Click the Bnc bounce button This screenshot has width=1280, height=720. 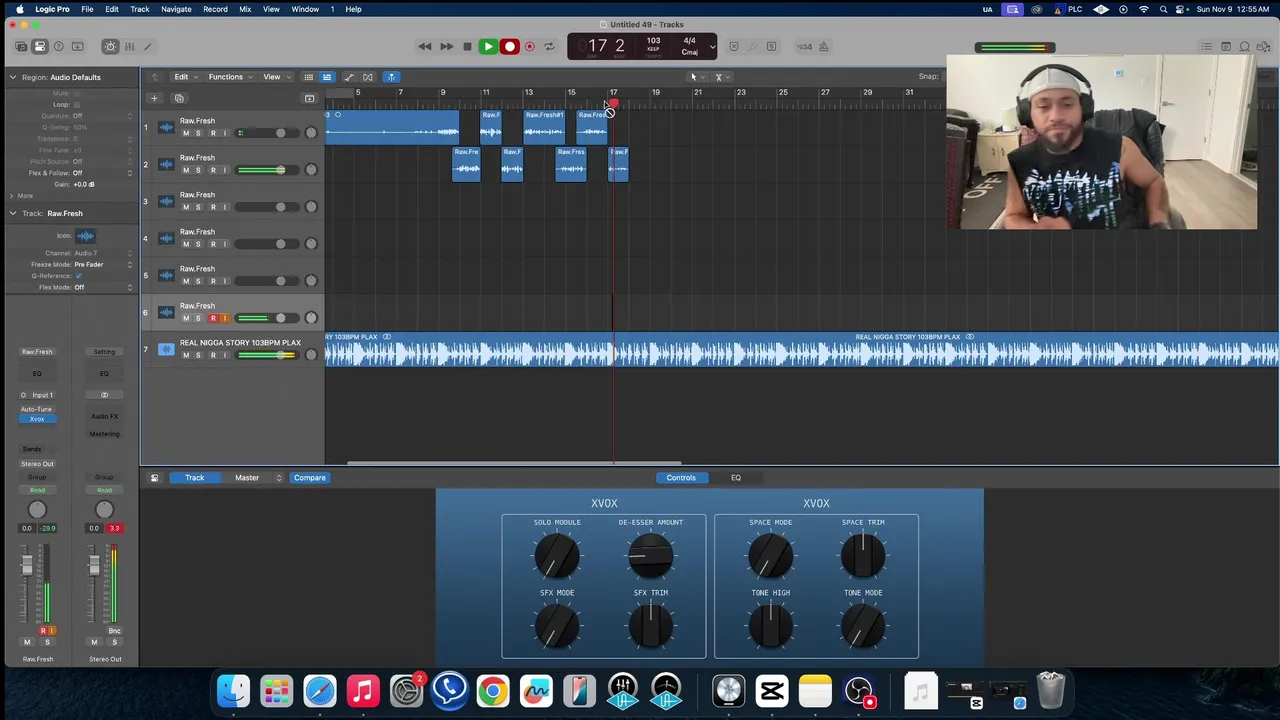tap(114, 631)
